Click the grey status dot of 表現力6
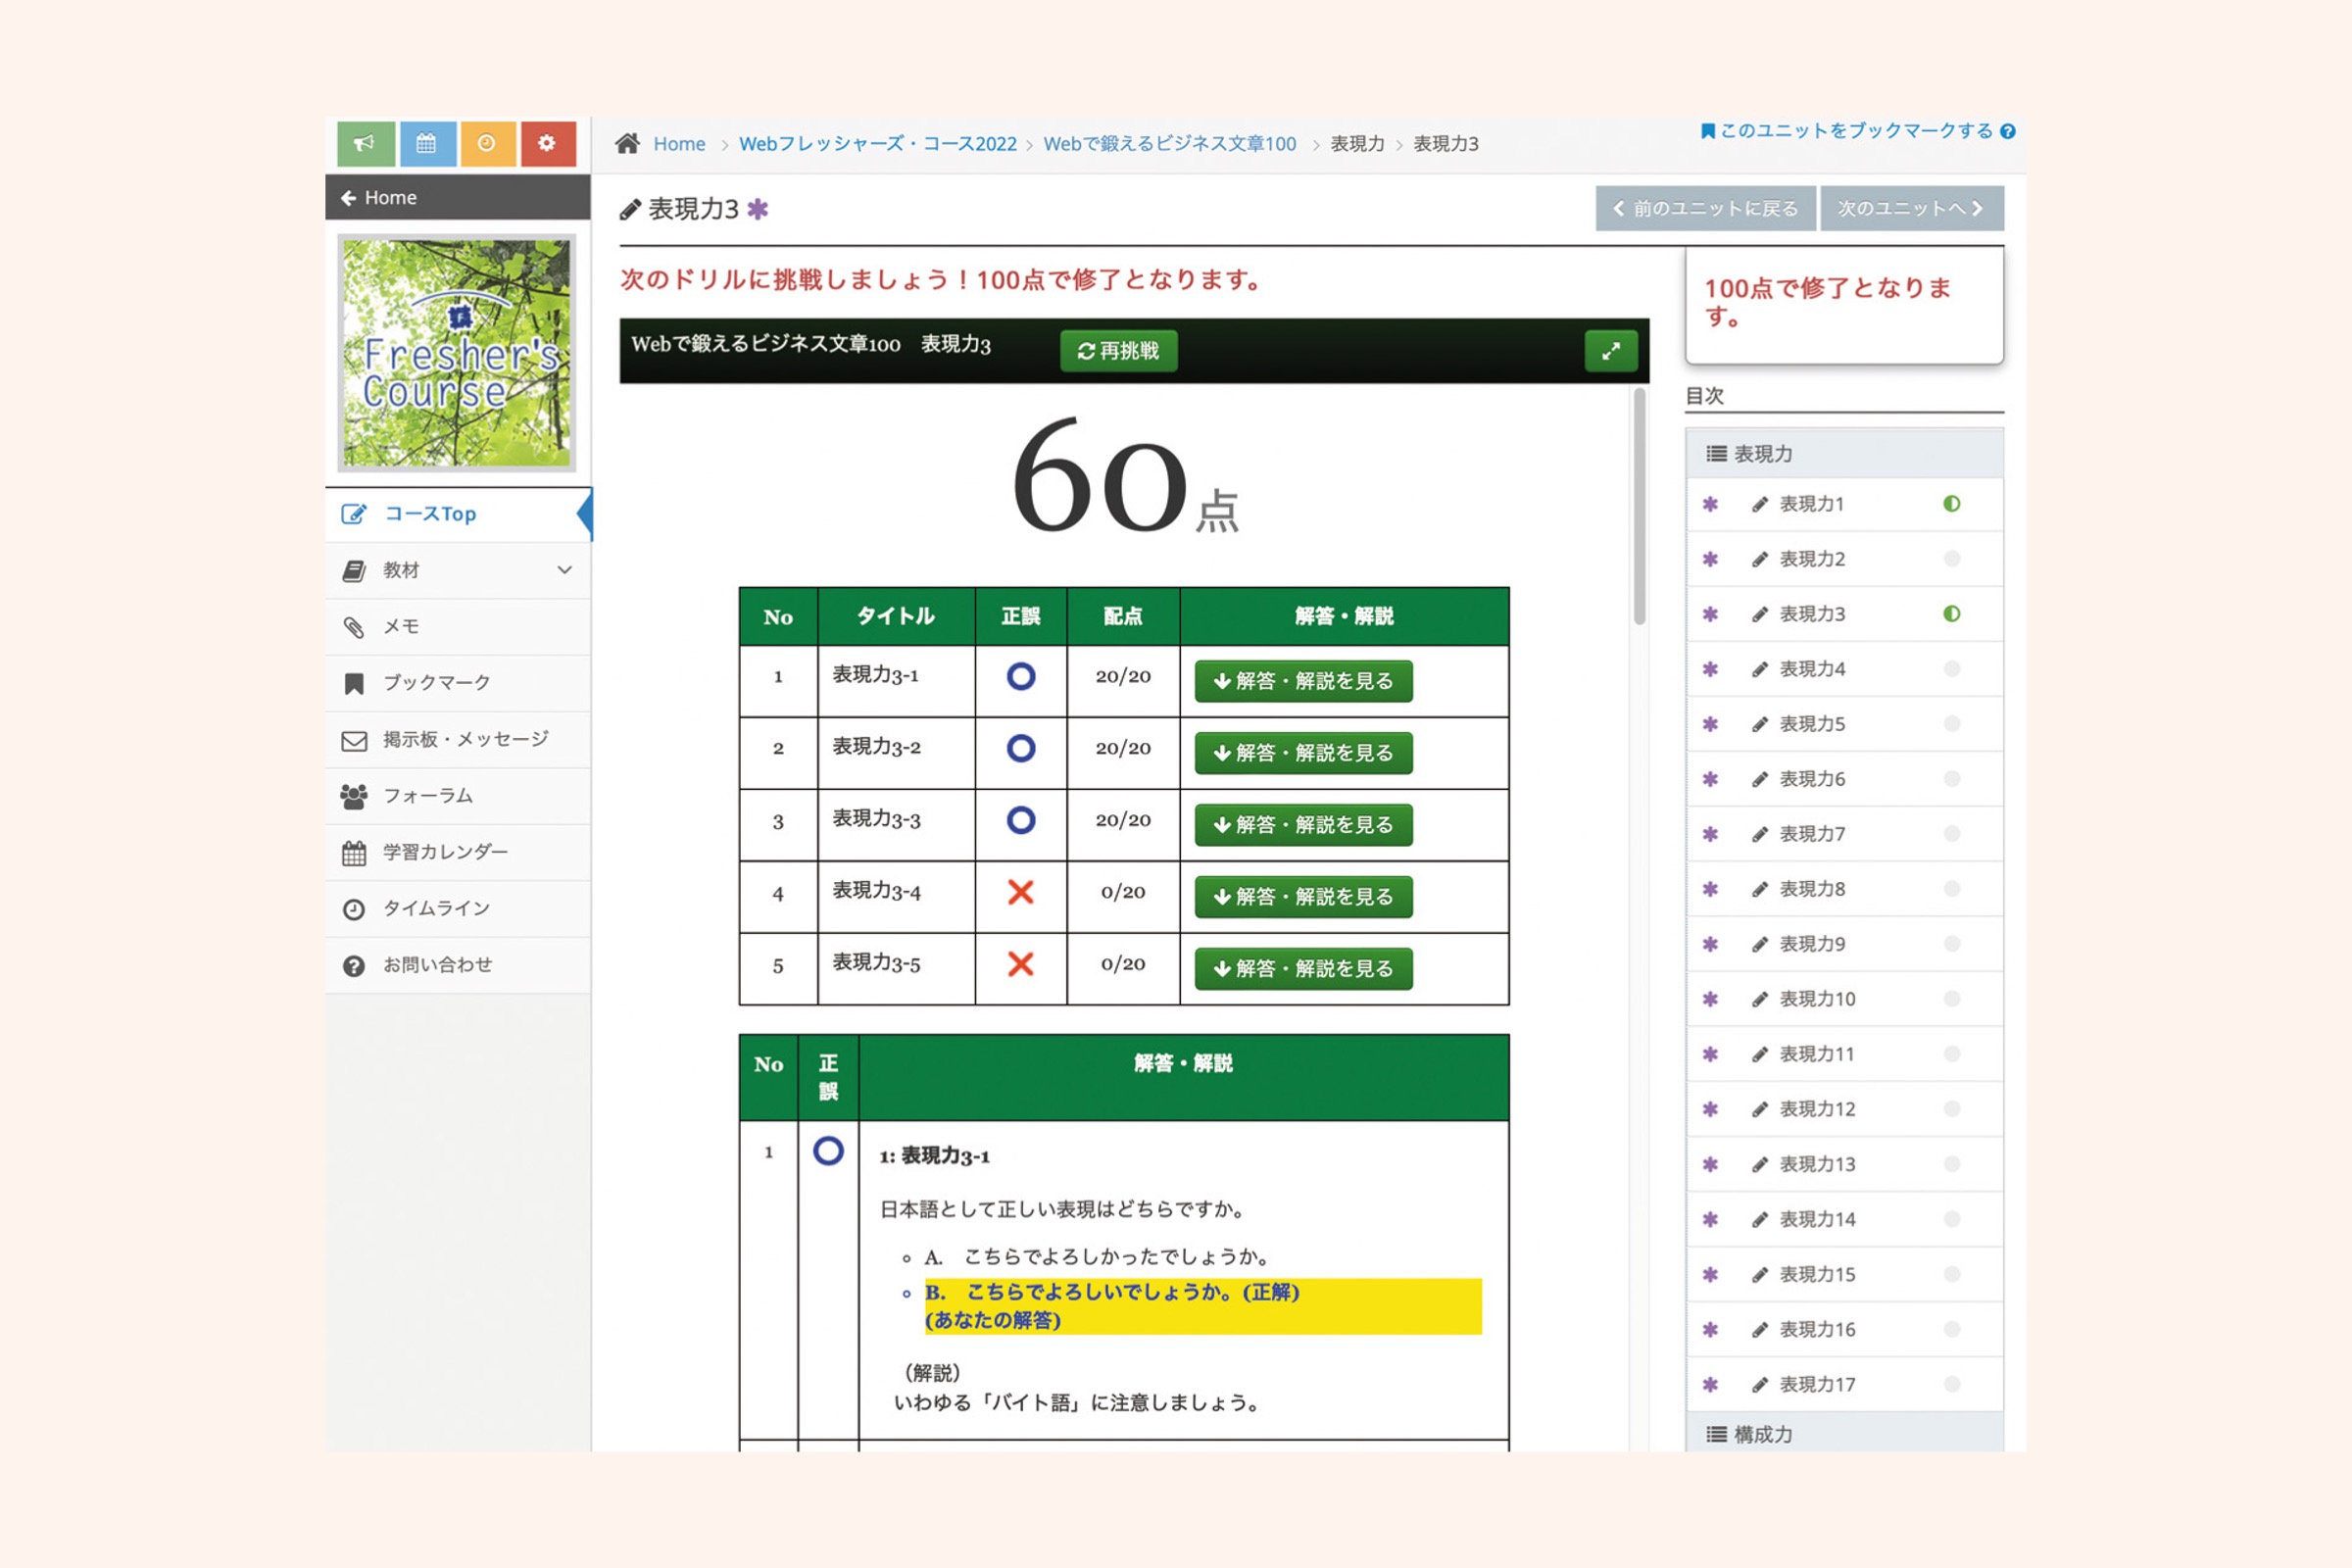 (1951, 779)
